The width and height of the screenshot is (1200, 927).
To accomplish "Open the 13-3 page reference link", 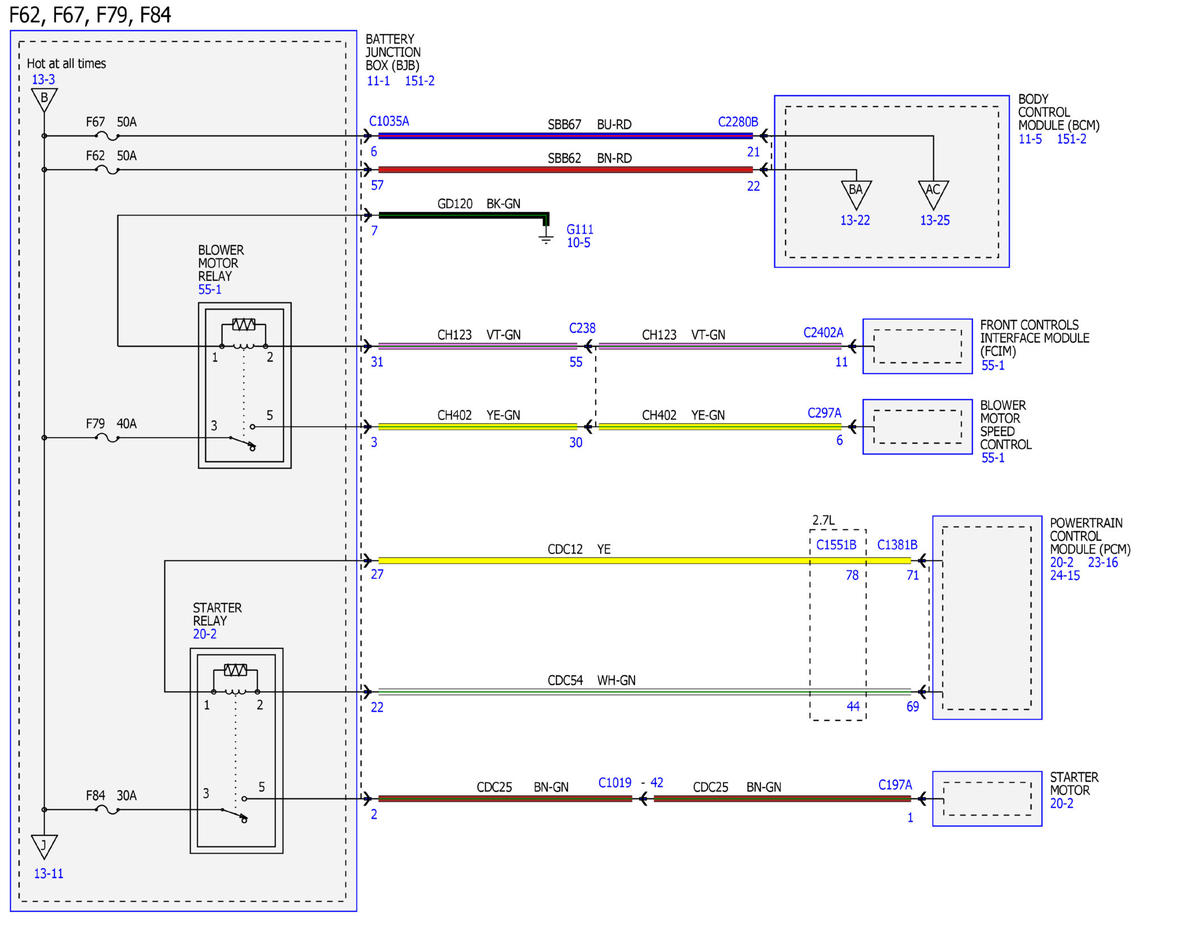I will pyautogui.click(x=44, y=79).
